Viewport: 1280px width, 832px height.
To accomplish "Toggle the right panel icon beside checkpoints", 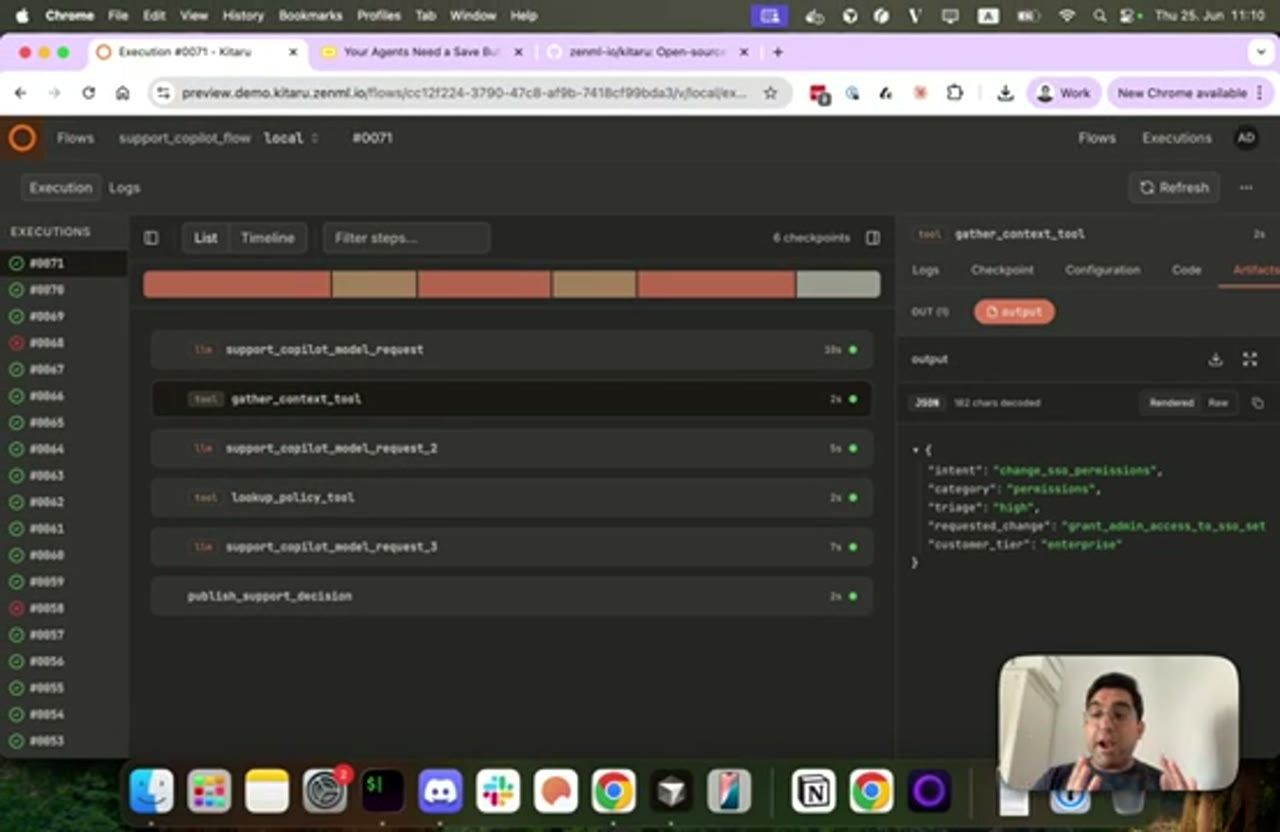I will tap(873, 238).
